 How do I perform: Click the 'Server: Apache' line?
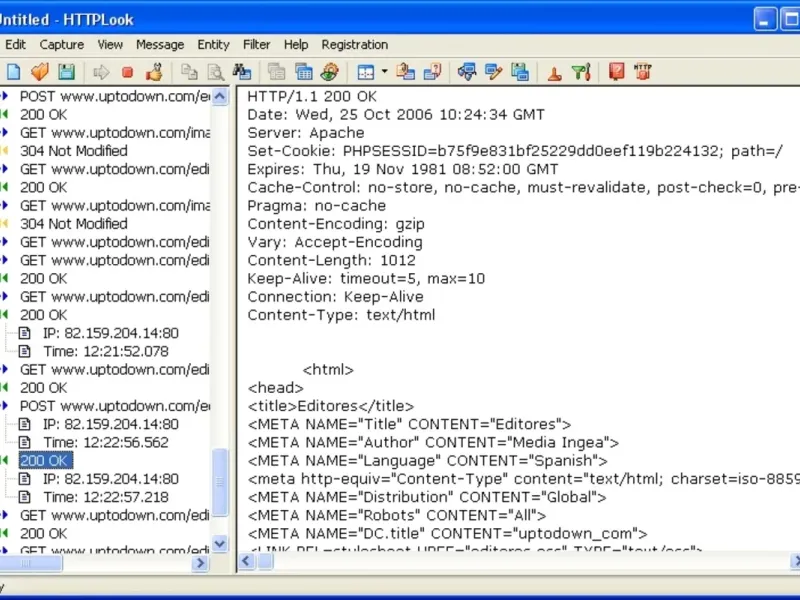(306, 133)
